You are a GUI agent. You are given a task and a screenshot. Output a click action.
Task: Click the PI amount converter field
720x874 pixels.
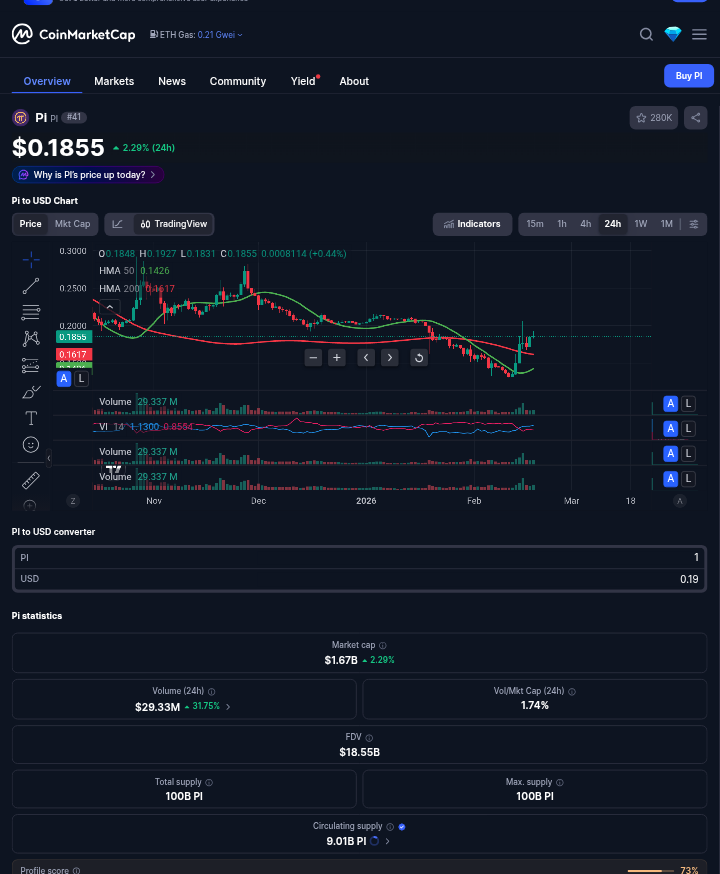click(x=359, y=558)
